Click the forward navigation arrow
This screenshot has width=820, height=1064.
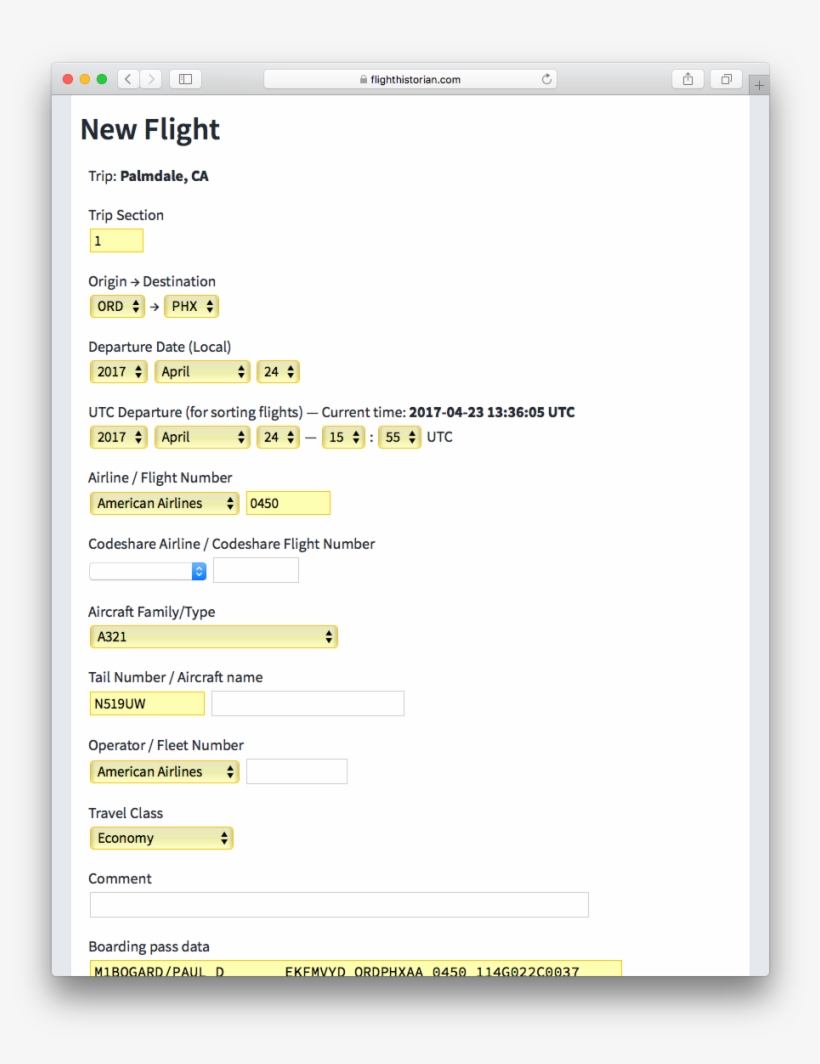coord(151,78)
